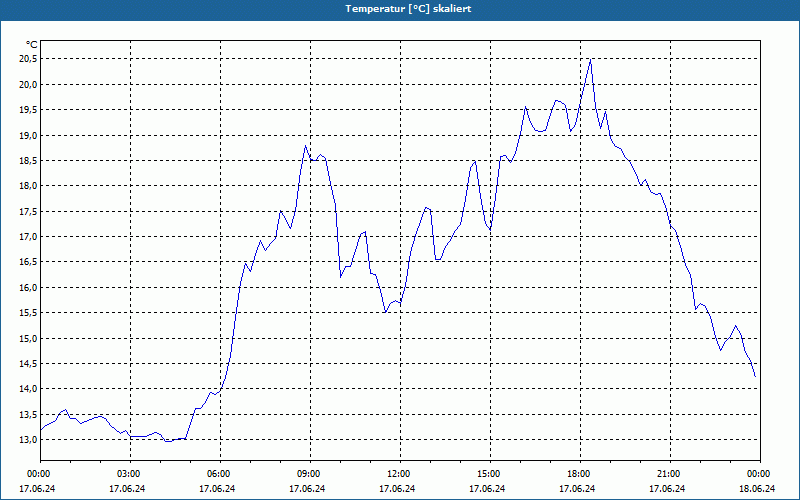The height and width of the screenshot is (500, 800).
Task: Click the 13,5 y-axis label
Action: point(29,415)
